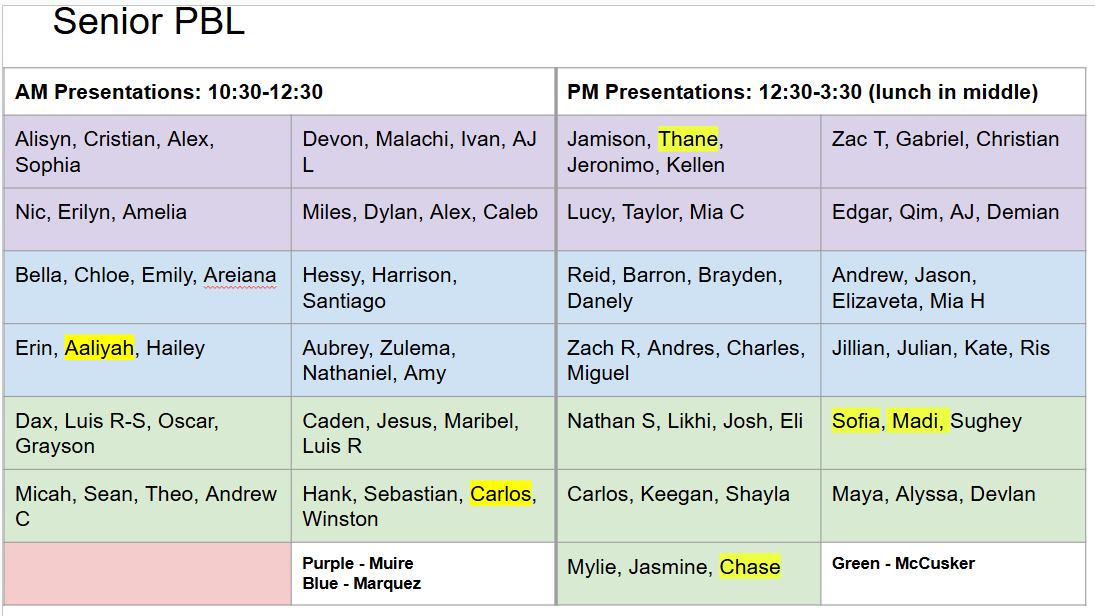Viewport: 1095px width, 616px height.
Task: Click the cell containing "Edgar, Qim, AJ, Demian"
Action: (x=945, y=212)
